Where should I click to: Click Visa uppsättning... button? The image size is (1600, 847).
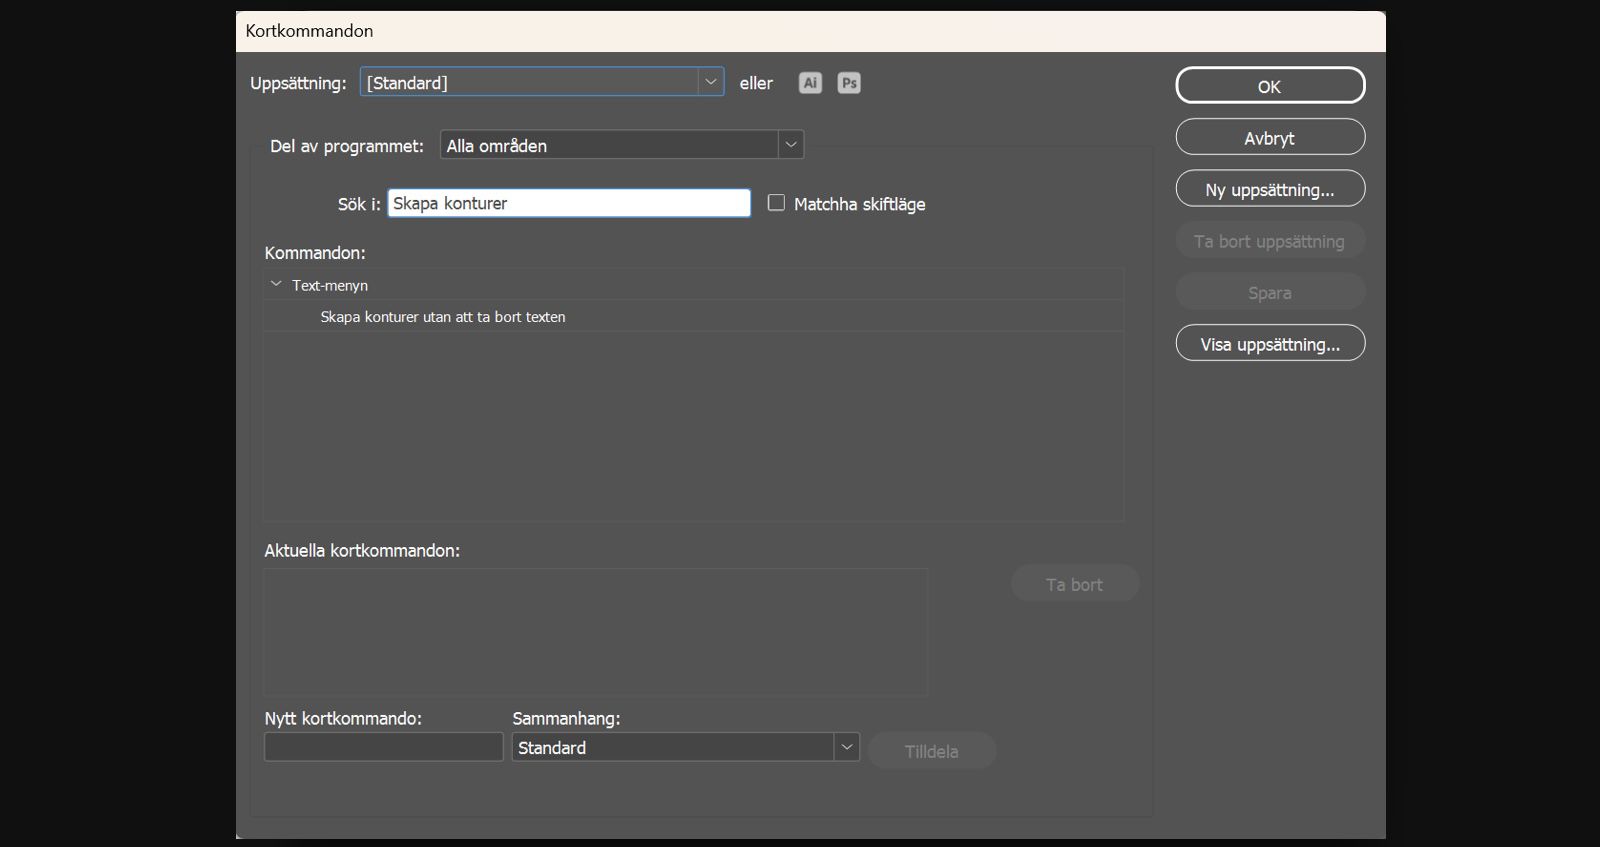[1270, 344]
